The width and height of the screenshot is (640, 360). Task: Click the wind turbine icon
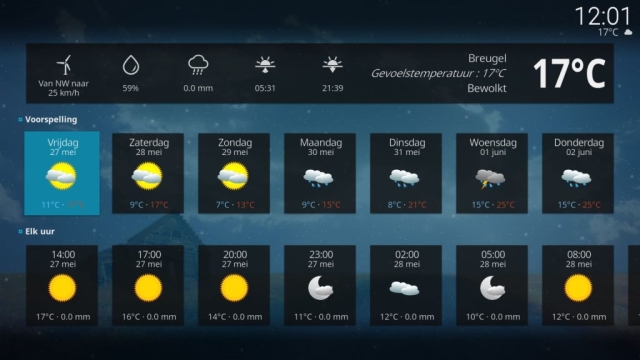(64, 65)
